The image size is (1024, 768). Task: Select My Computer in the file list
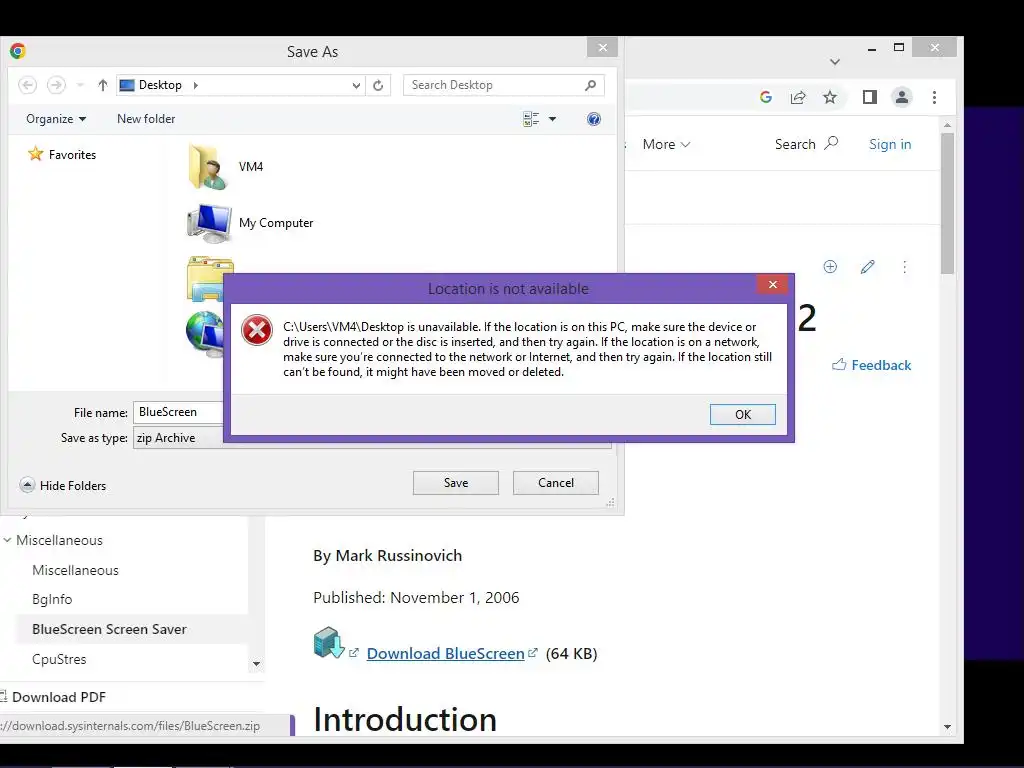[251, 223]
